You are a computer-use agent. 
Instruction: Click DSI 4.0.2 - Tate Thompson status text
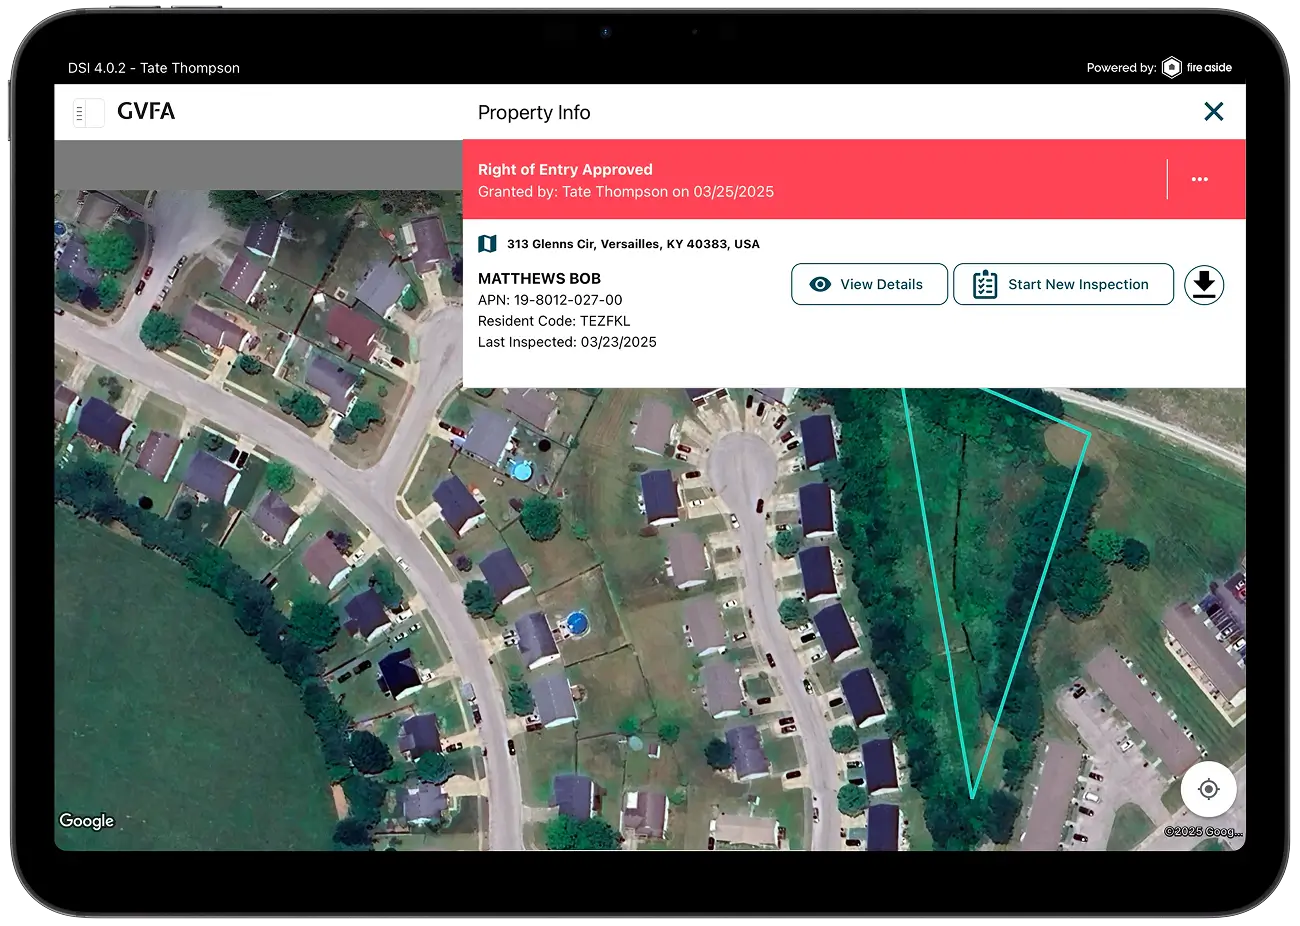154,67
